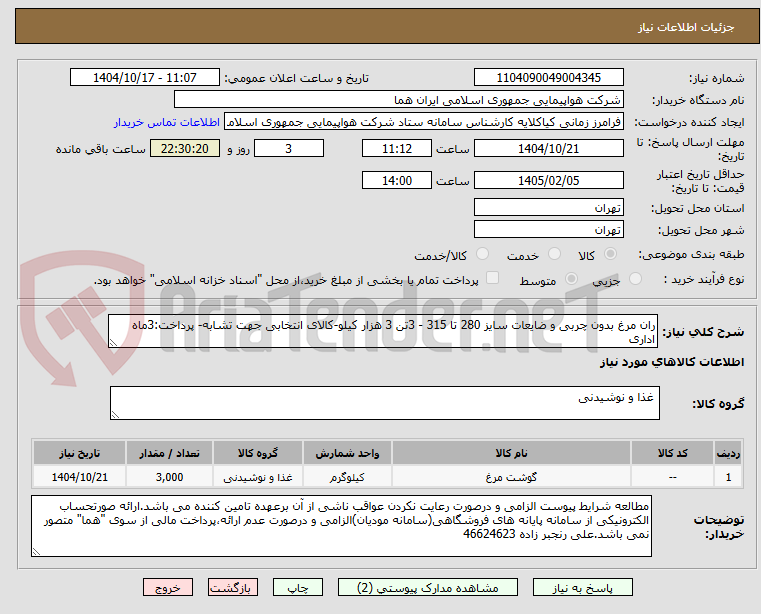The width and height of the screenshot is (761, 614).
Task: Select the کالا radio button
Action: [x=611, y=254]
